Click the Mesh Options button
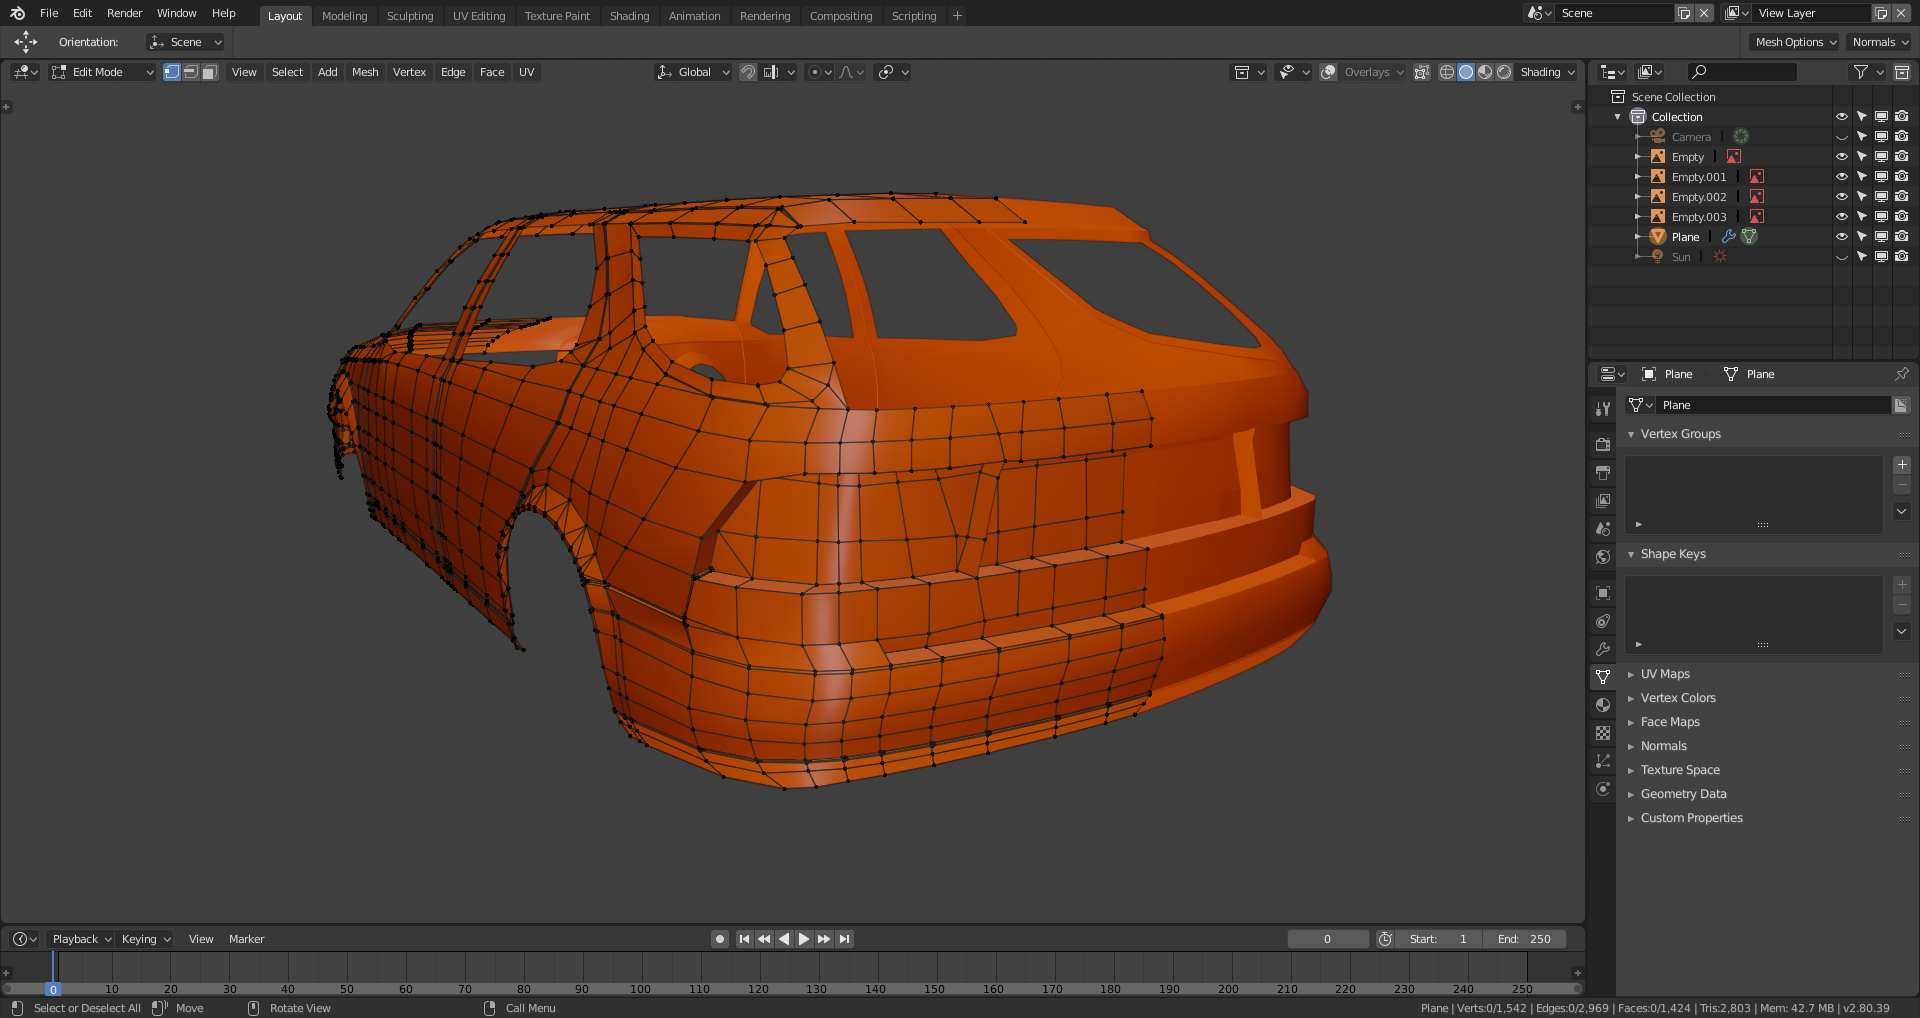This screenshot has height=1018, width=1920. point(1795,42)
